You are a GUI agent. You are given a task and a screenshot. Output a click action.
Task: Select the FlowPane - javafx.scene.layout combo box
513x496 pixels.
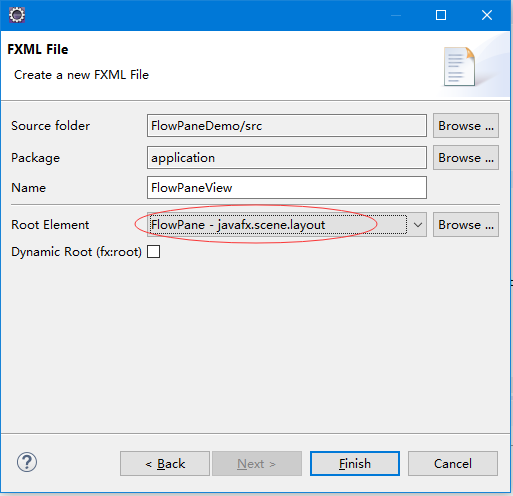pos(287,225)
